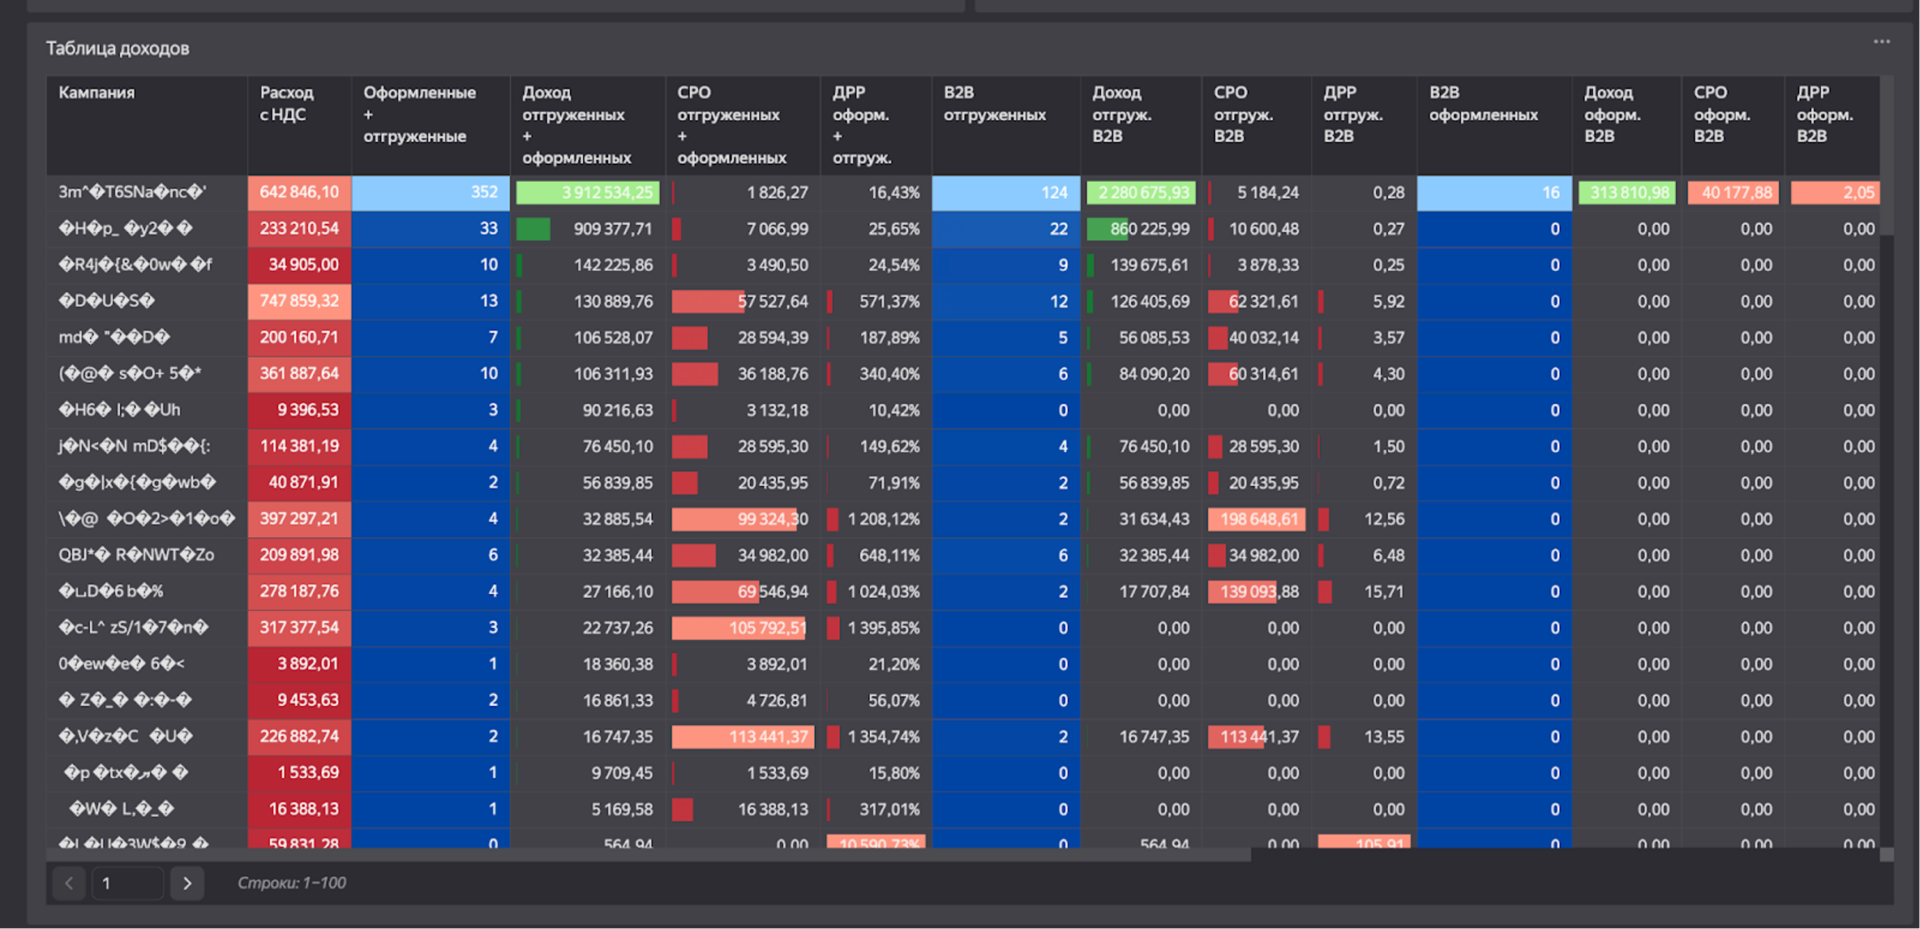Select the 313 810,98 B2B income cell
1920x929 pixels.
(1627, 192)
